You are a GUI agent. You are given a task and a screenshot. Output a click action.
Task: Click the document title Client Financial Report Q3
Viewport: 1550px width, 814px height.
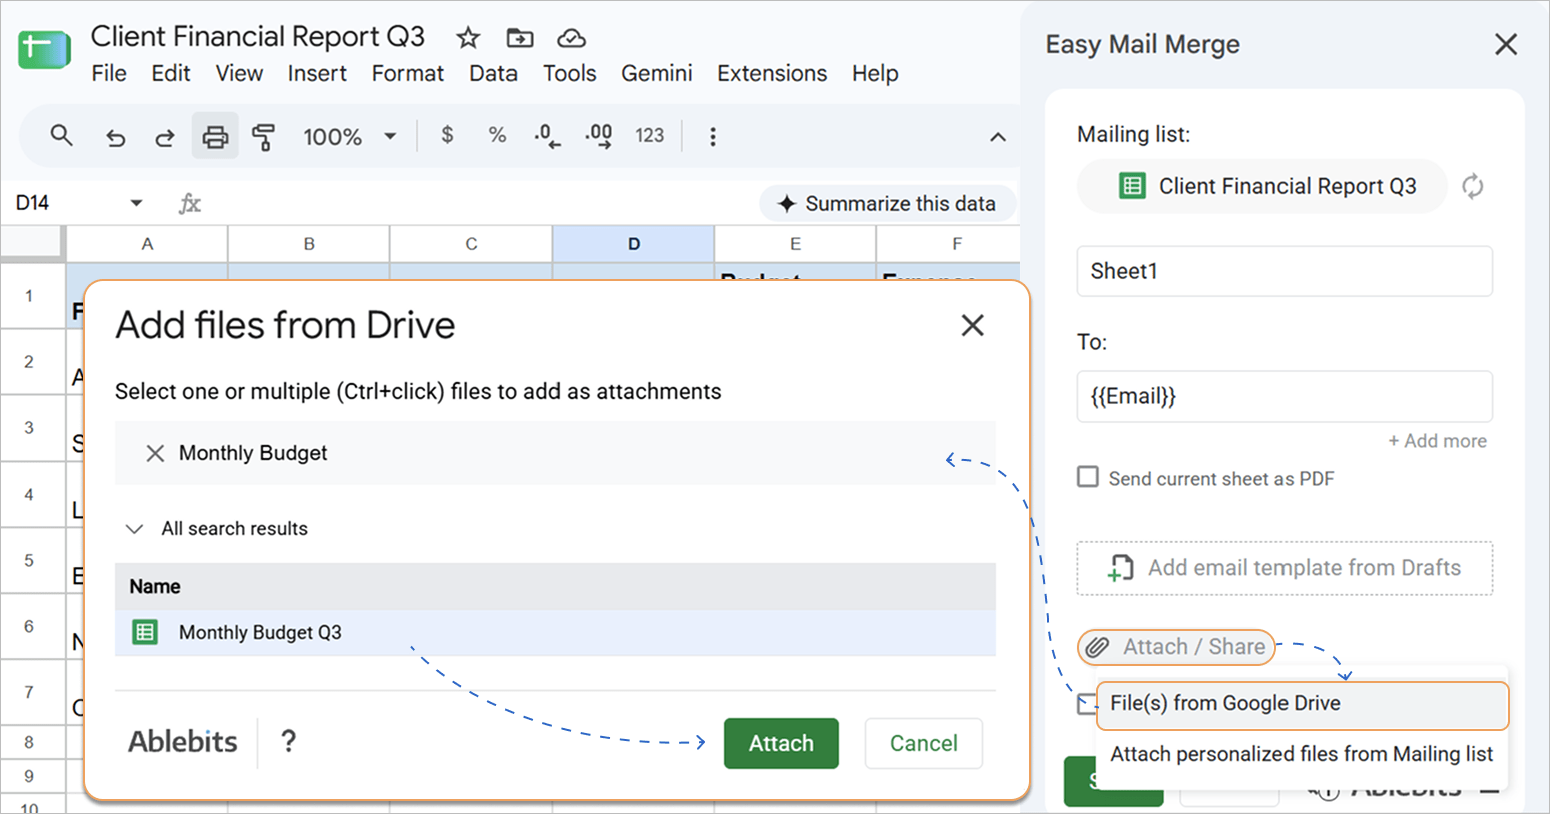click(258, 37)
